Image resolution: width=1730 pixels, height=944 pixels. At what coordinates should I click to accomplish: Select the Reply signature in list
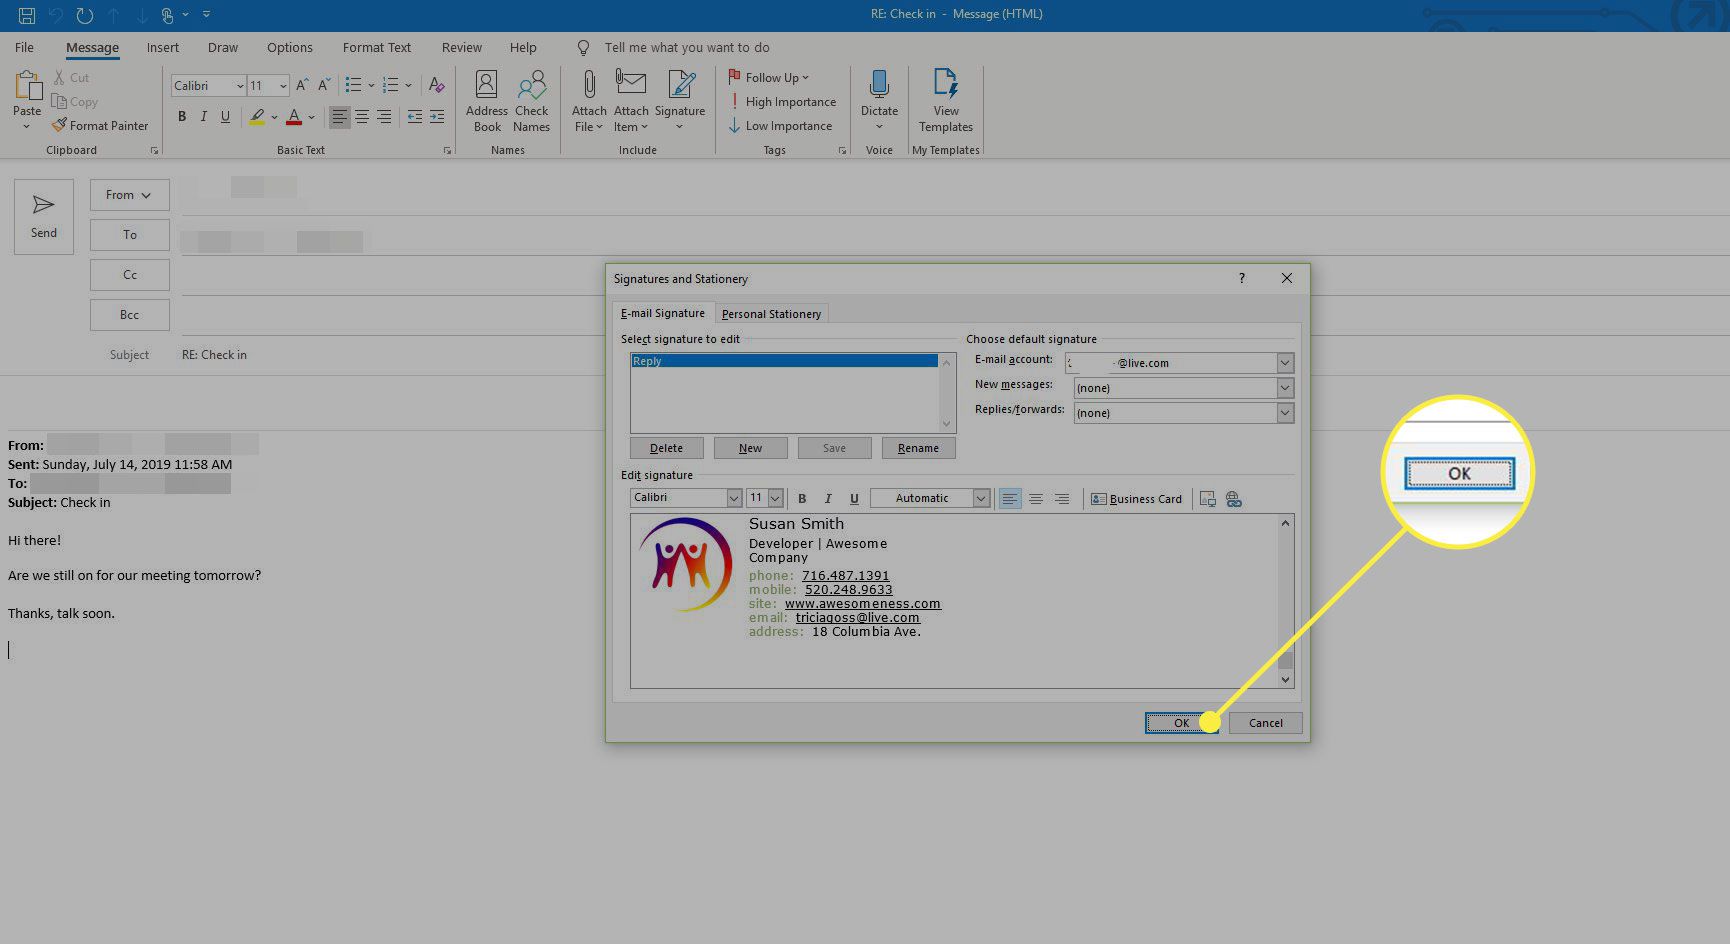[x=784, y=361]
